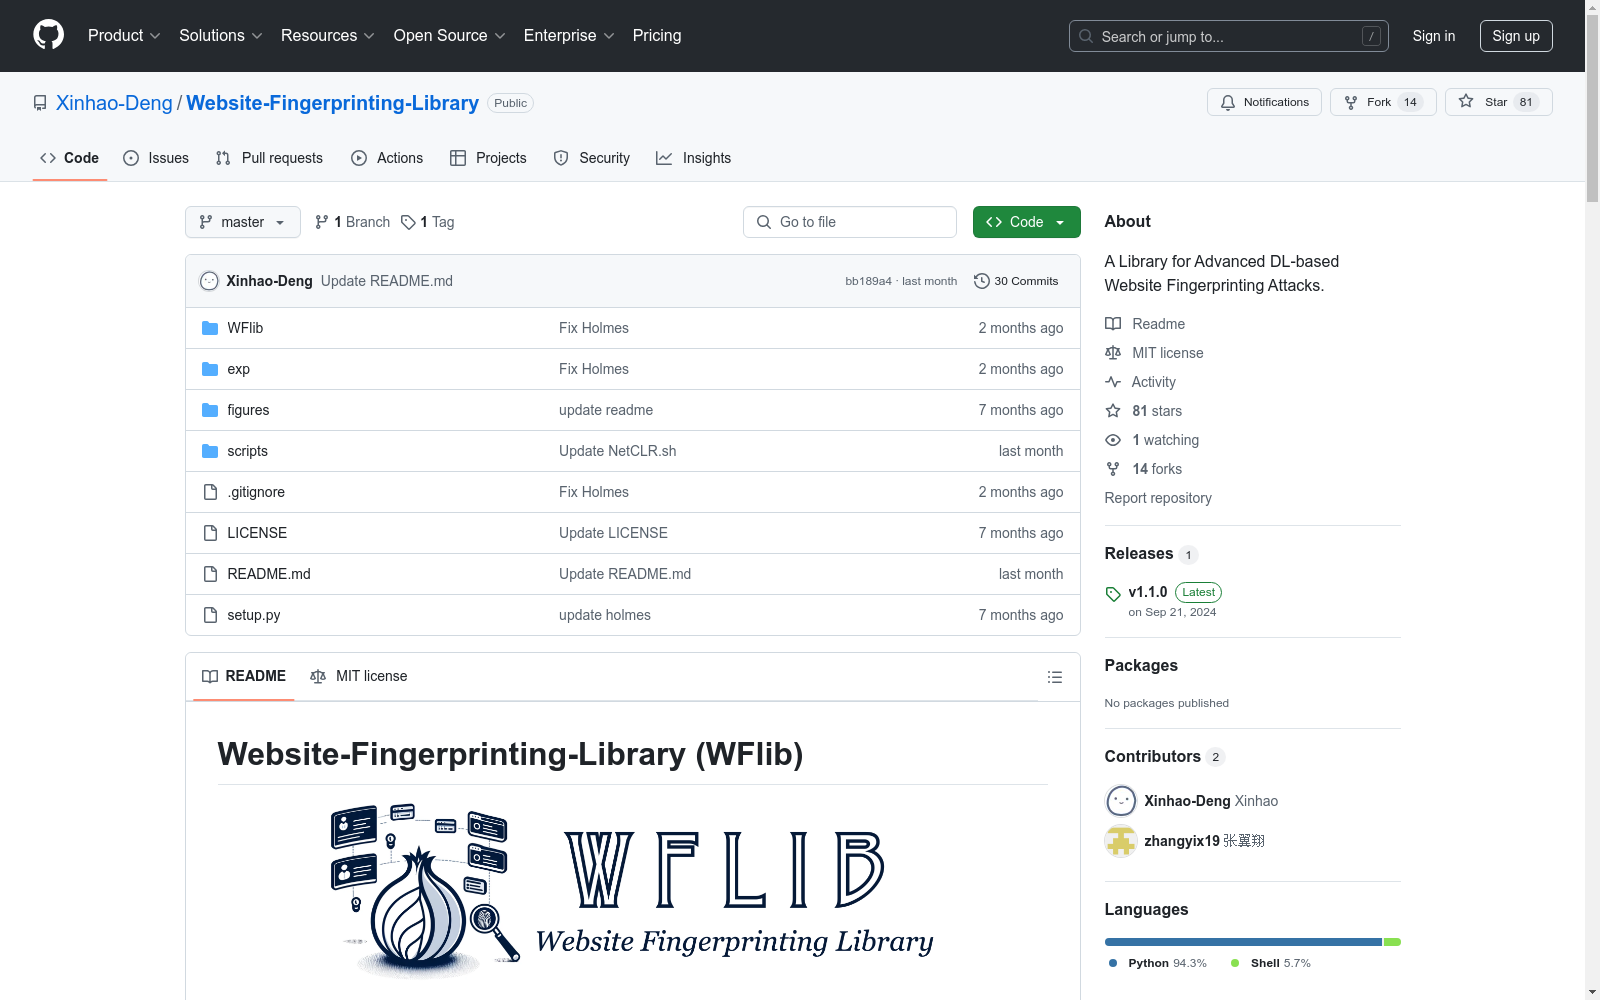Expand the Resources menu
The image size is (1600, 1000).
(x=328, y=35)
